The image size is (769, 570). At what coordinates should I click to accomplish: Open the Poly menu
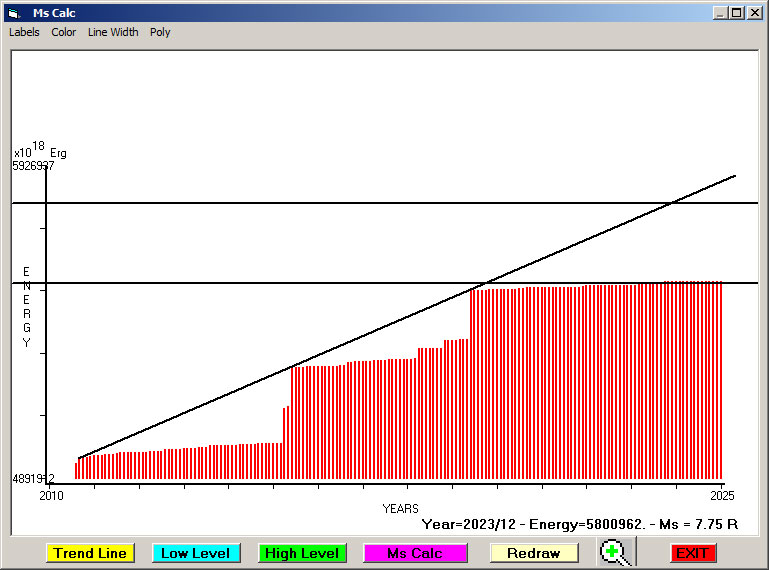point(160,32)
